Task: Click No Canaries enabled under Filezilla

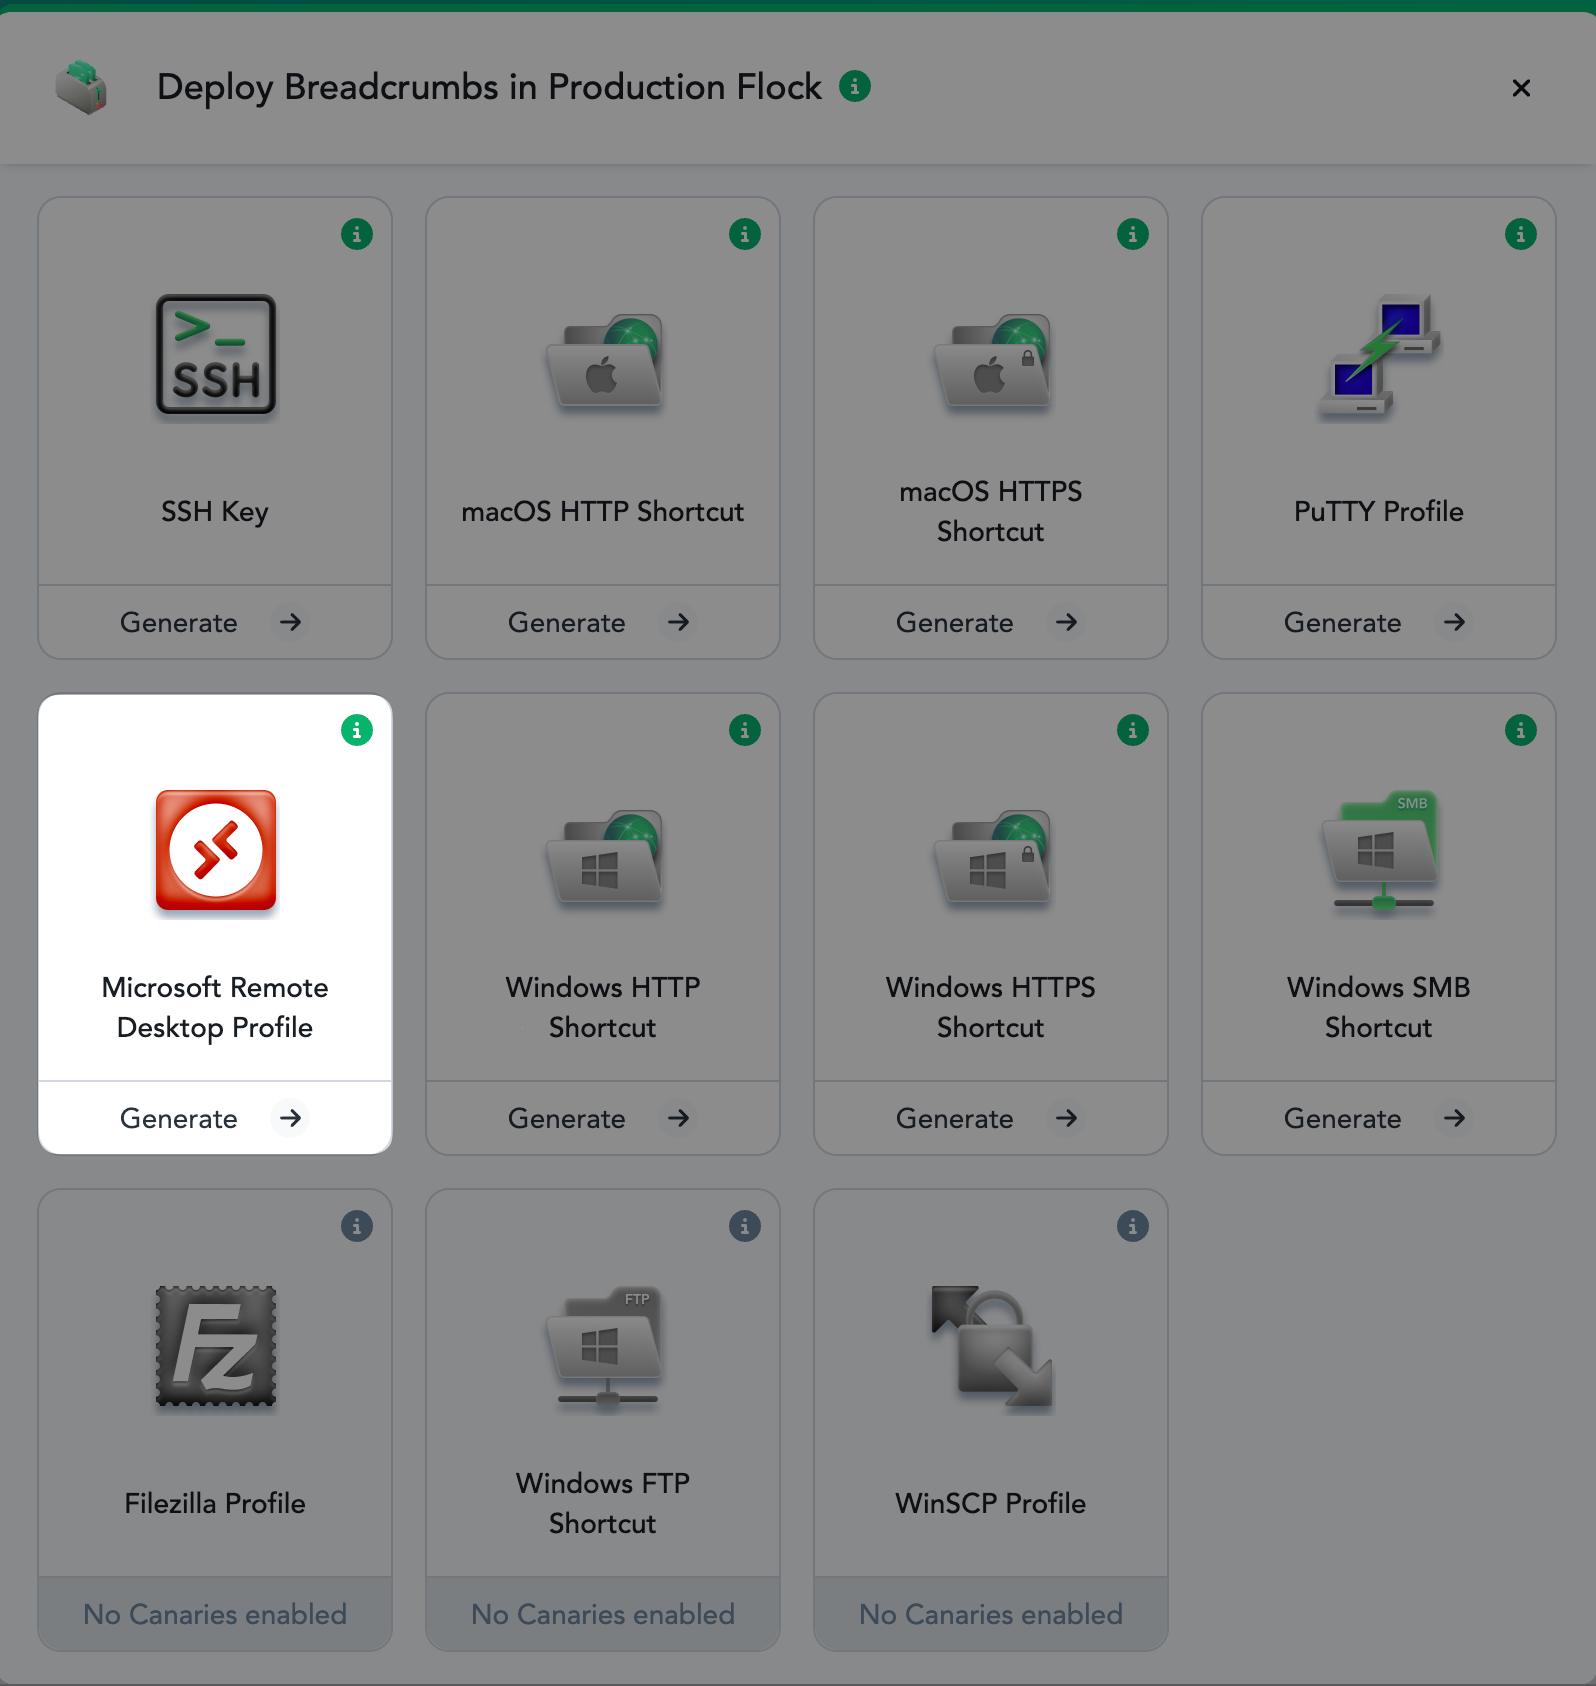Action: 215,1614
